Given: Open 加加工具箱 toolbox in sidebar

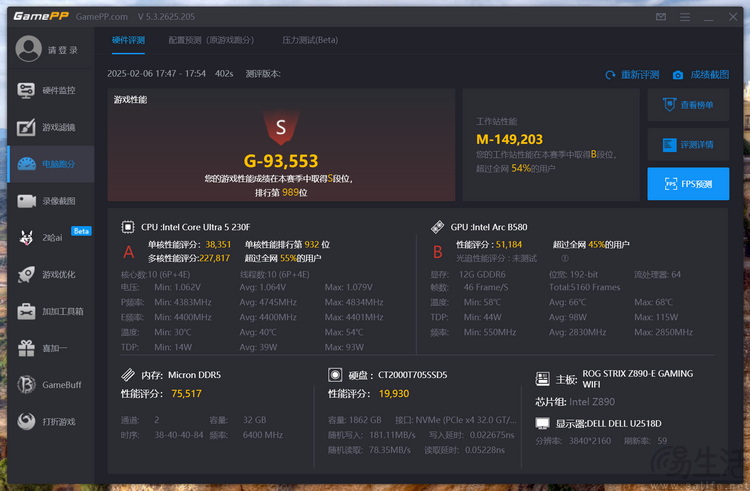Looking at the screenshot, I should click(51, 311).
